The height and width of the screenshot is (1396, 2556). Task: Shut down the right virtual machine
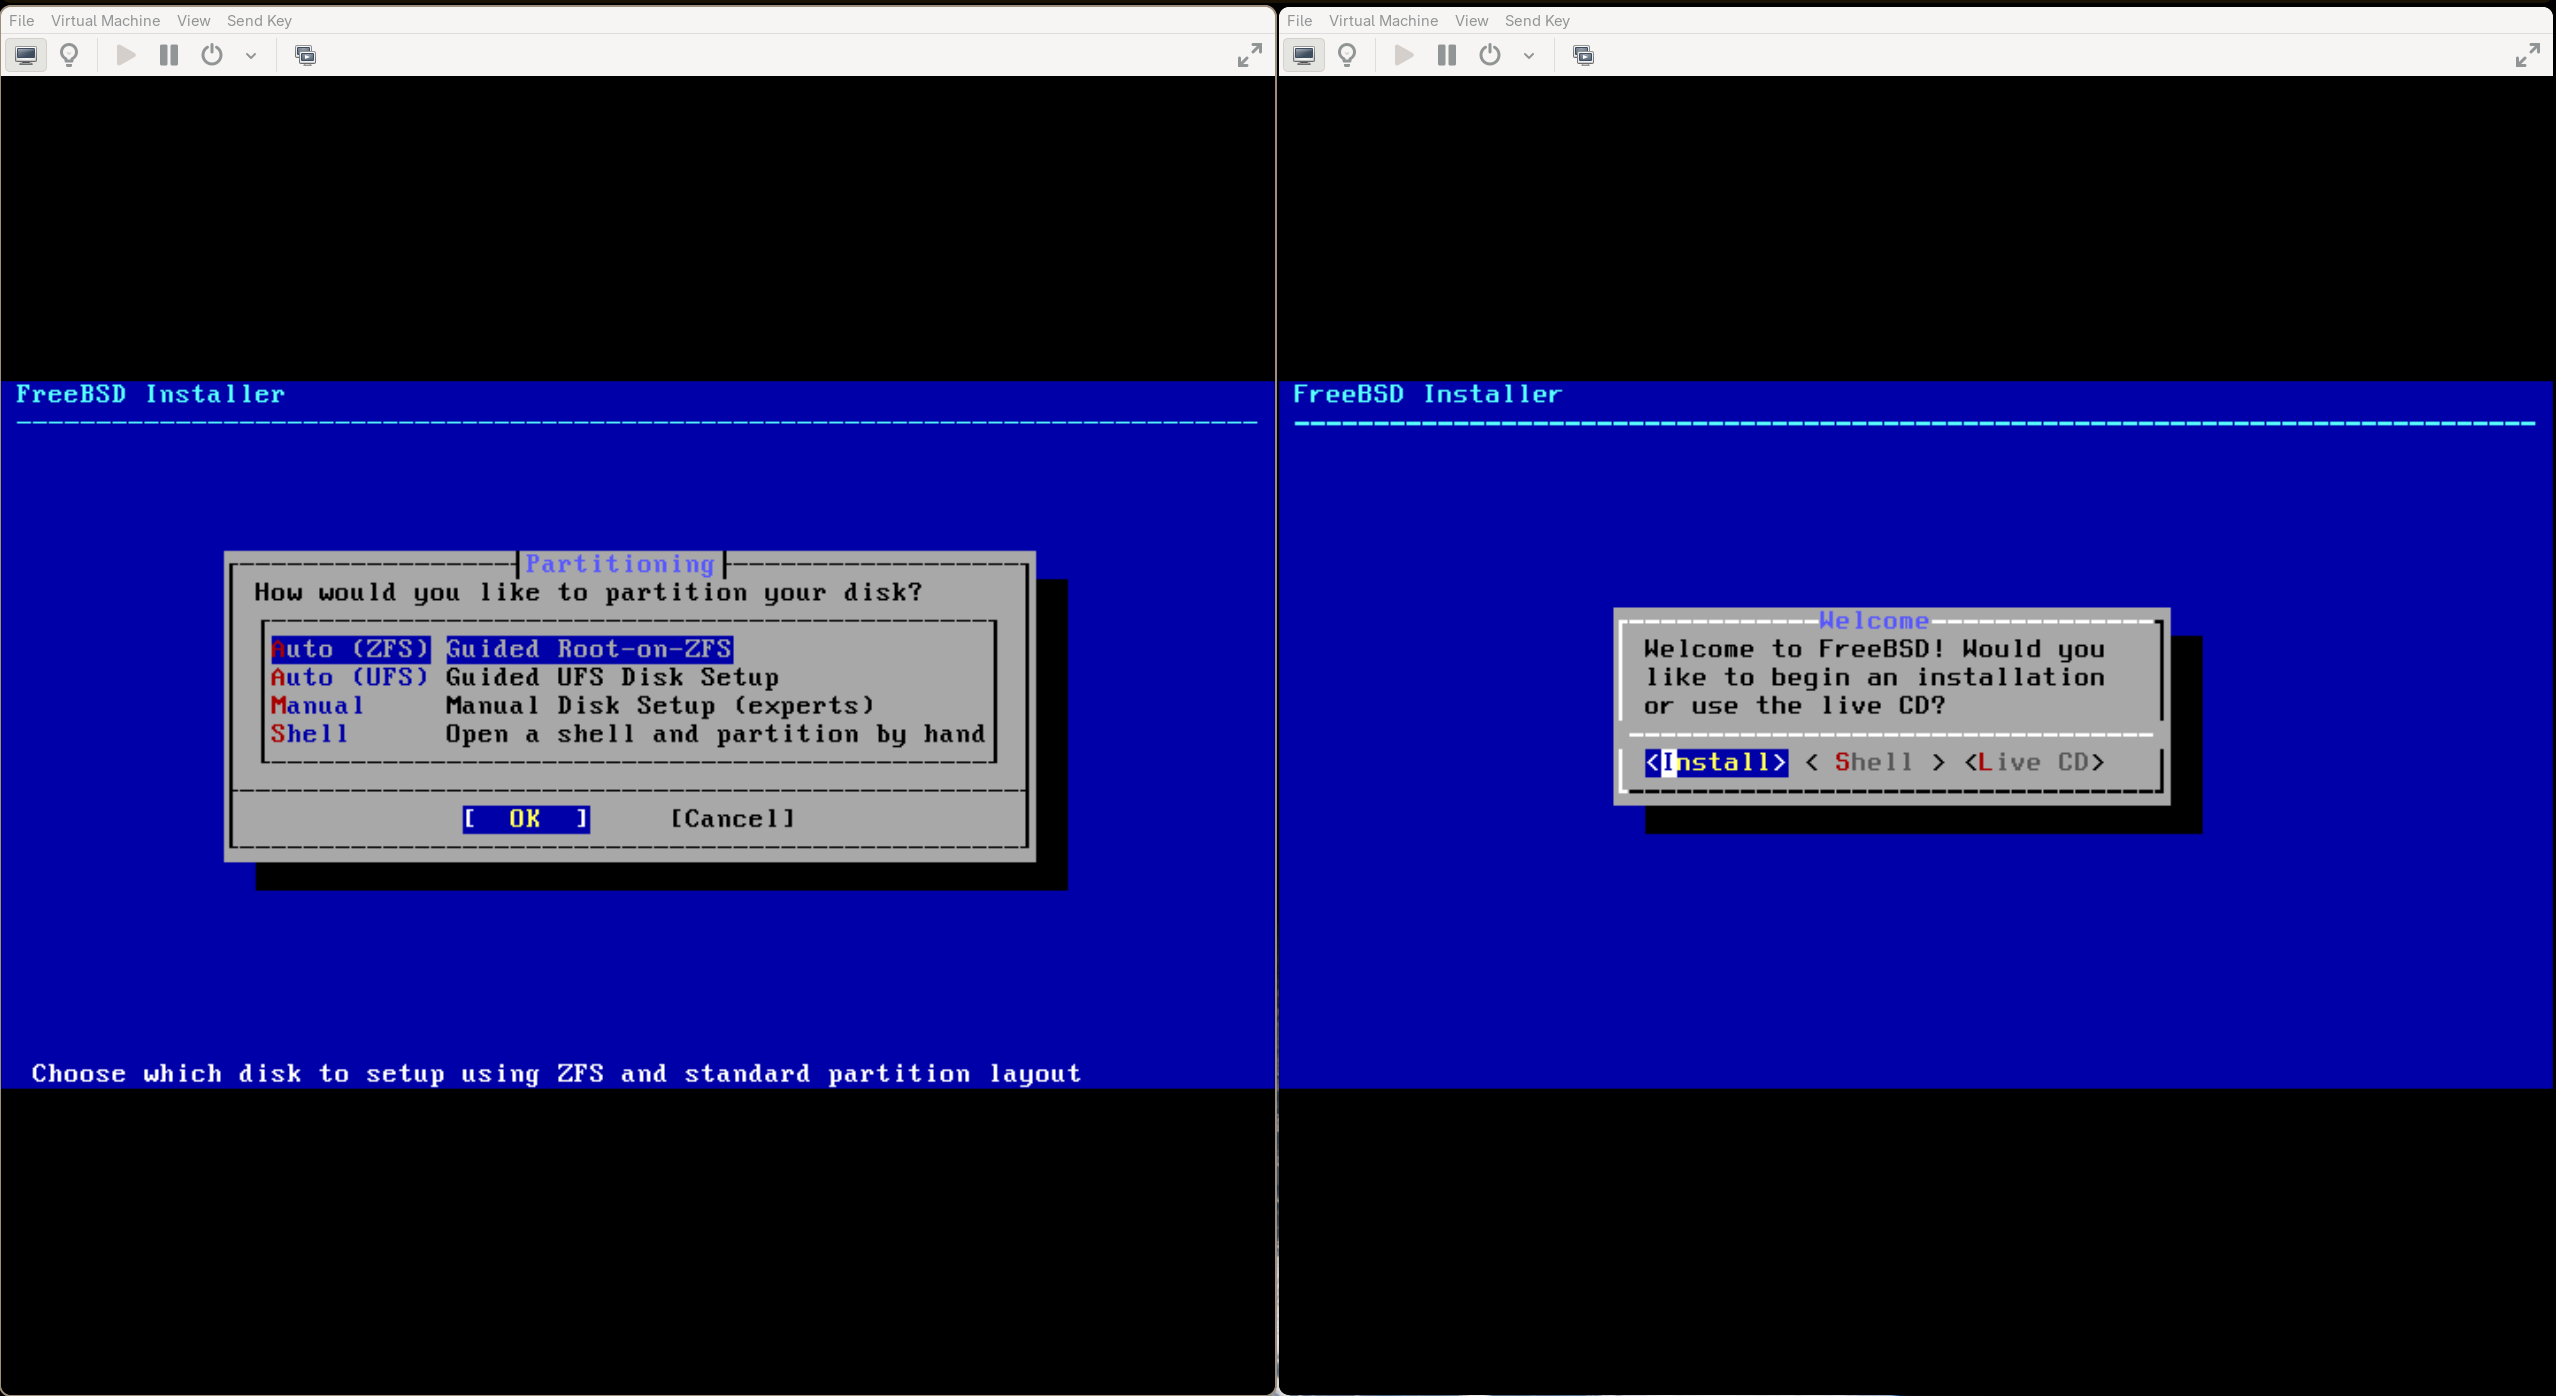pyautogui.click(x=1490, y=55)
